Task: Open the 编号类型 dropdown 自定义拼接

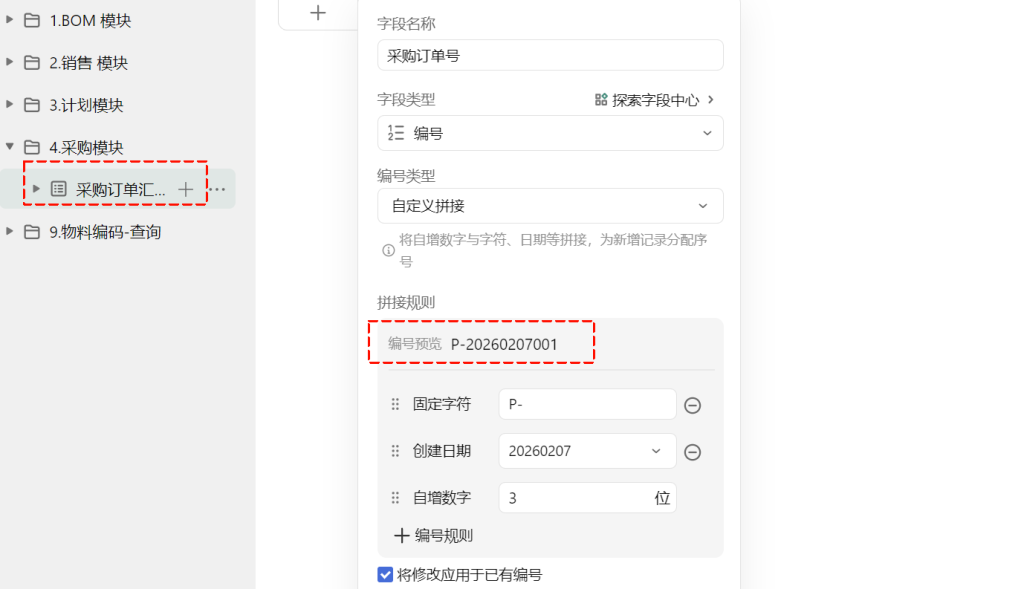Action: point(550,206)
